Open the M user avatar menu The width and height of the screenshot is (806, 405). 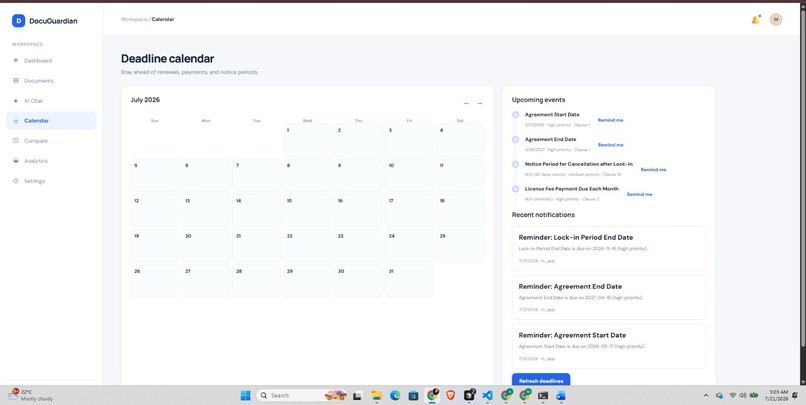coord(776,20)
